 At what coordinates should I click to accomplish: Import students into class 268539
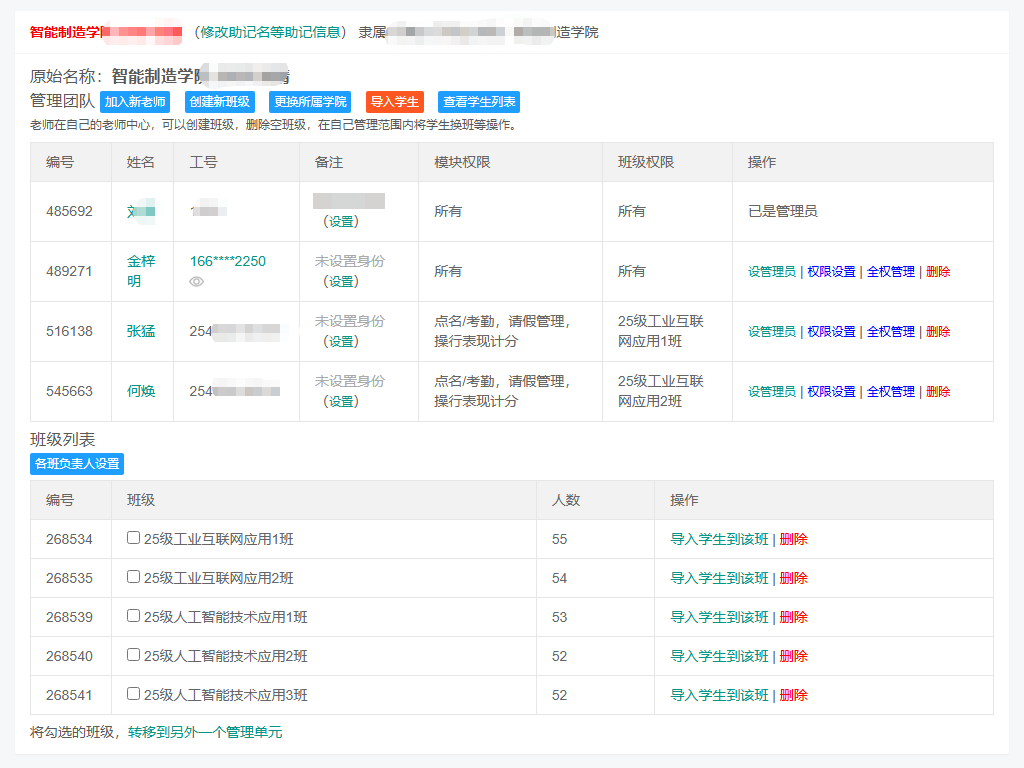(x=719, y=617)
